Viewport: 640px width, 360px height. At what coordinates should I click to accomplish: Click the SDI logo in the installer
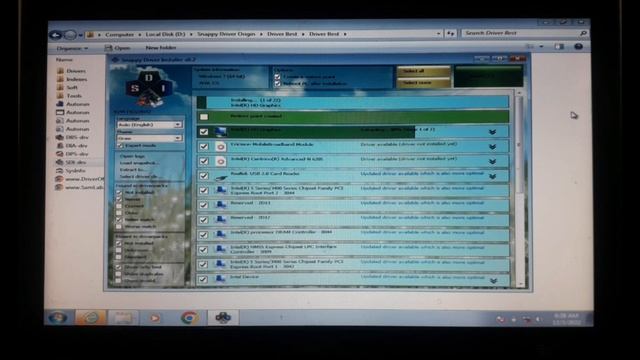point(149,88)
